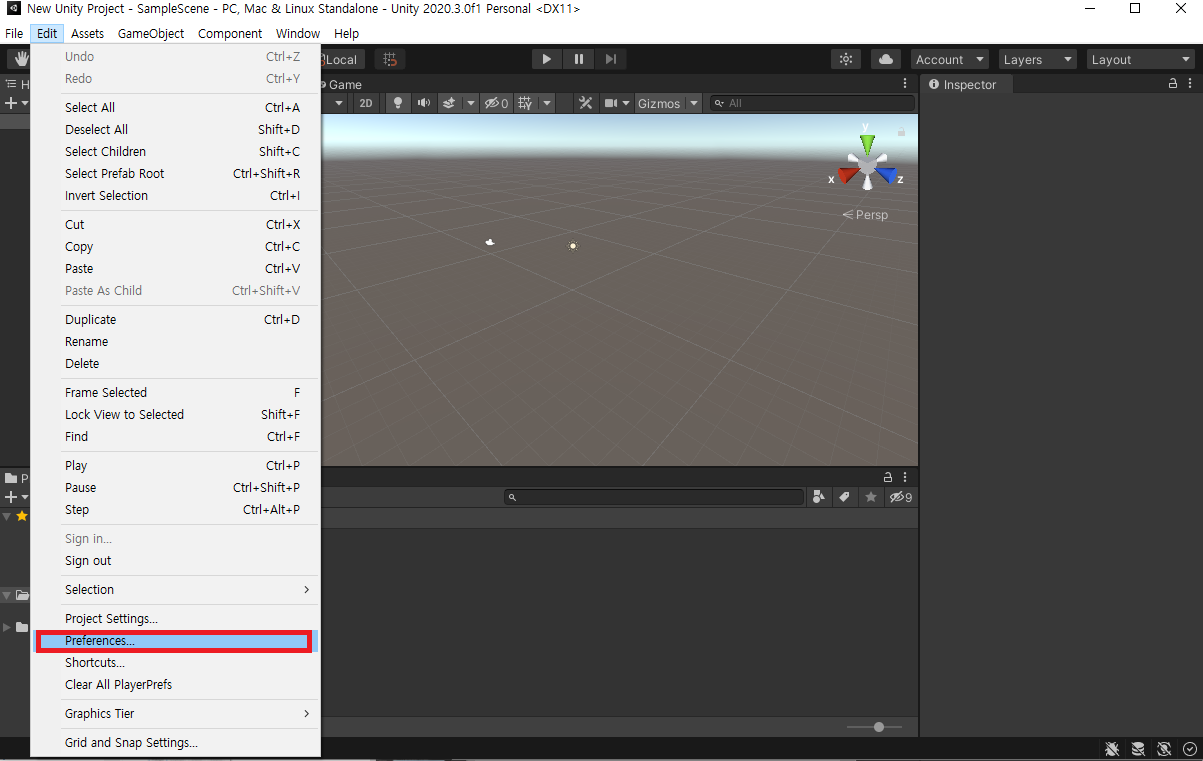Toggle the scene grid visibility icon
The image size is (1203, 761).
(525, 103)
